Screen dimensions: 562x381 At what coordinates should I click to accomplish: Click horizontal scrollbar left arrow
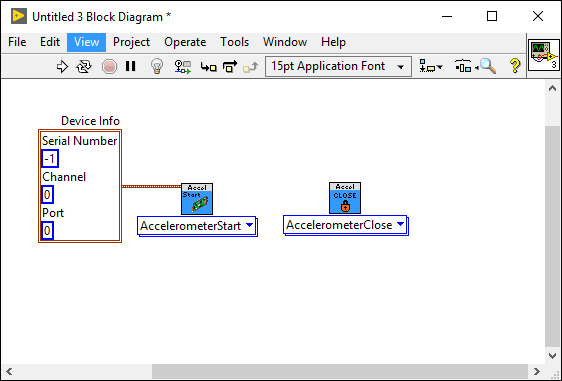point(9,371)
